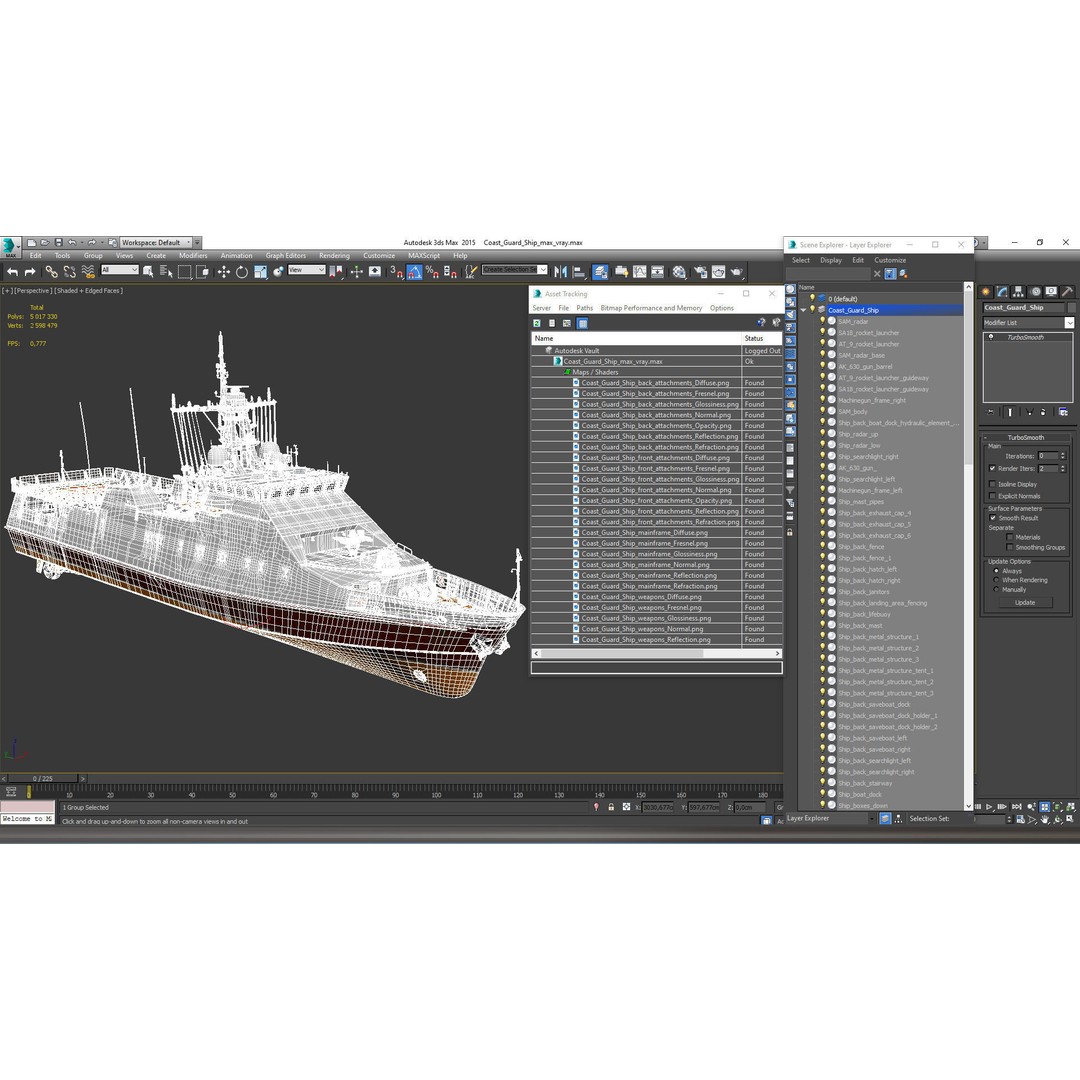The image size is (1080, 1080).
Task: Click the Undo arrow in main toolbar
Action: click(x=12, y=272)
